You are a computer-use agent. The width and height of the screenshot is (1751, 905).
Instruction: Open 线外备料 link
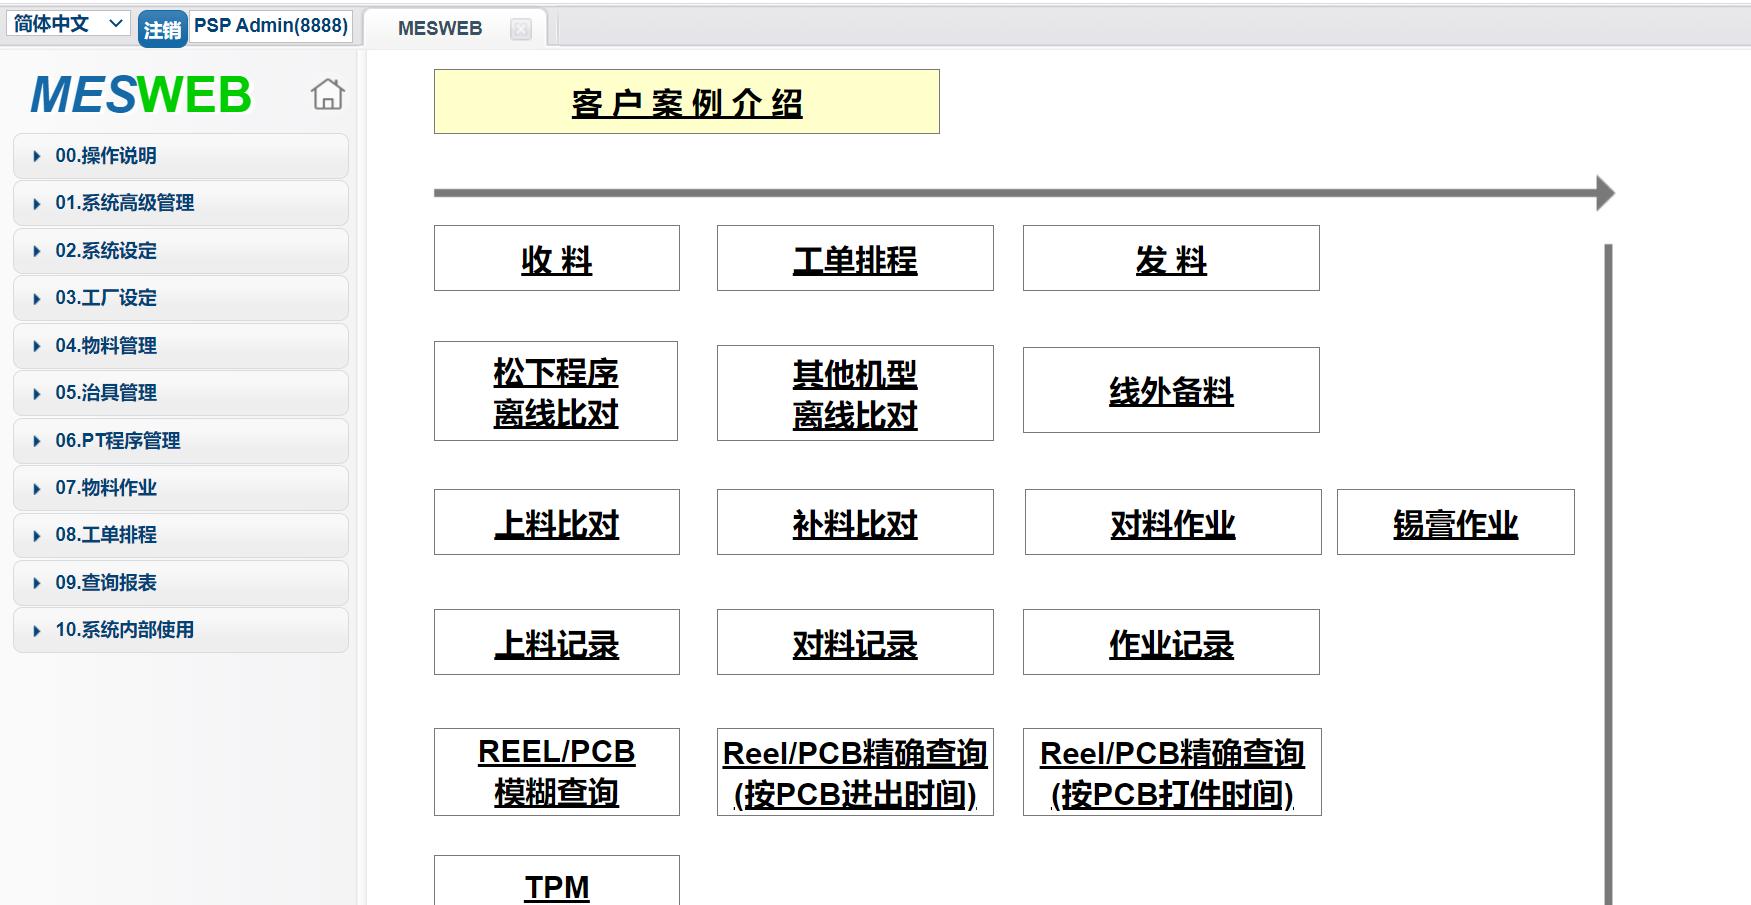click(x=1171, y=391)
